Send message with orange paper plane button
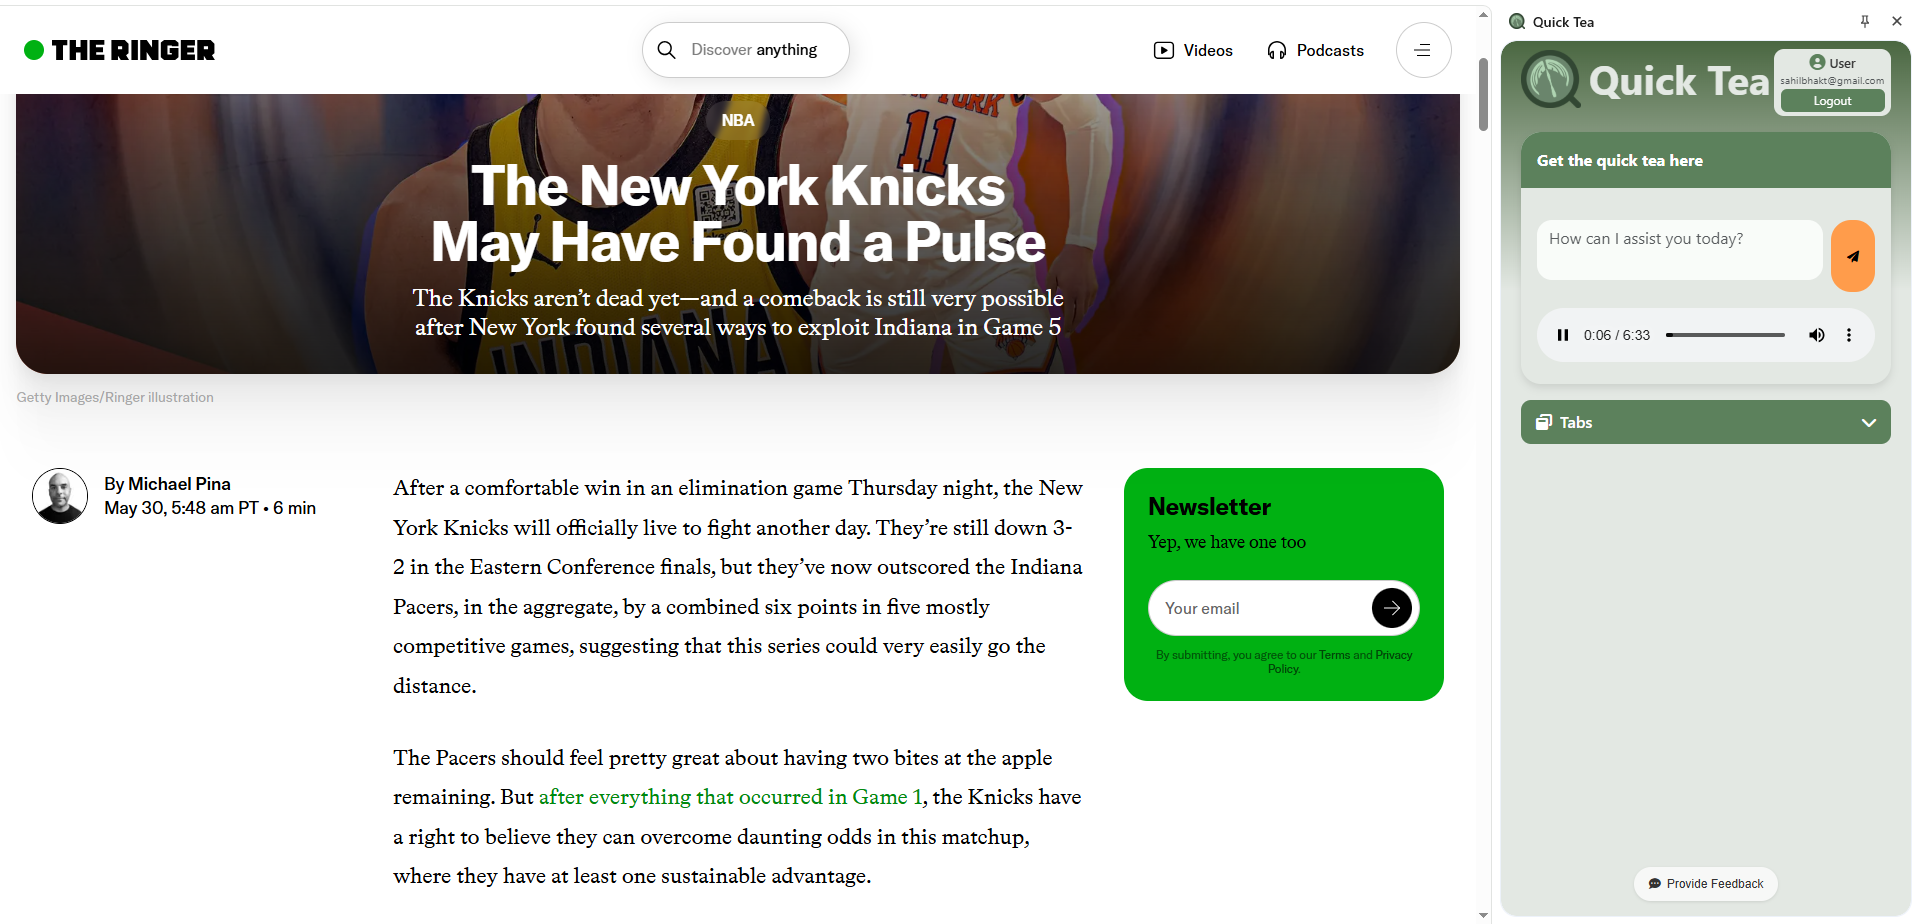 (x=1852, y=256)
